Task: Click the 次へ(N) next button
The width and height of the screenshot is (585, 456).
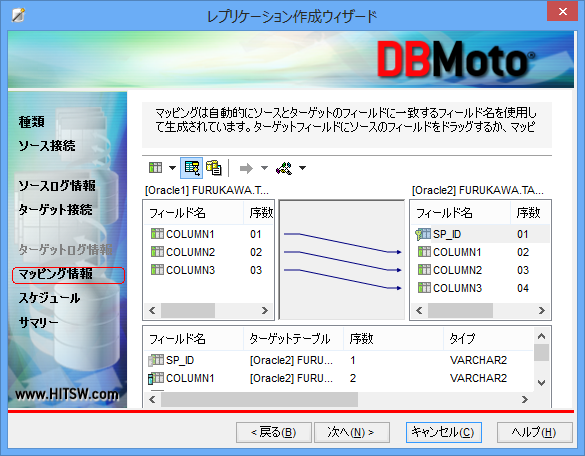Action: coord(352,432)
